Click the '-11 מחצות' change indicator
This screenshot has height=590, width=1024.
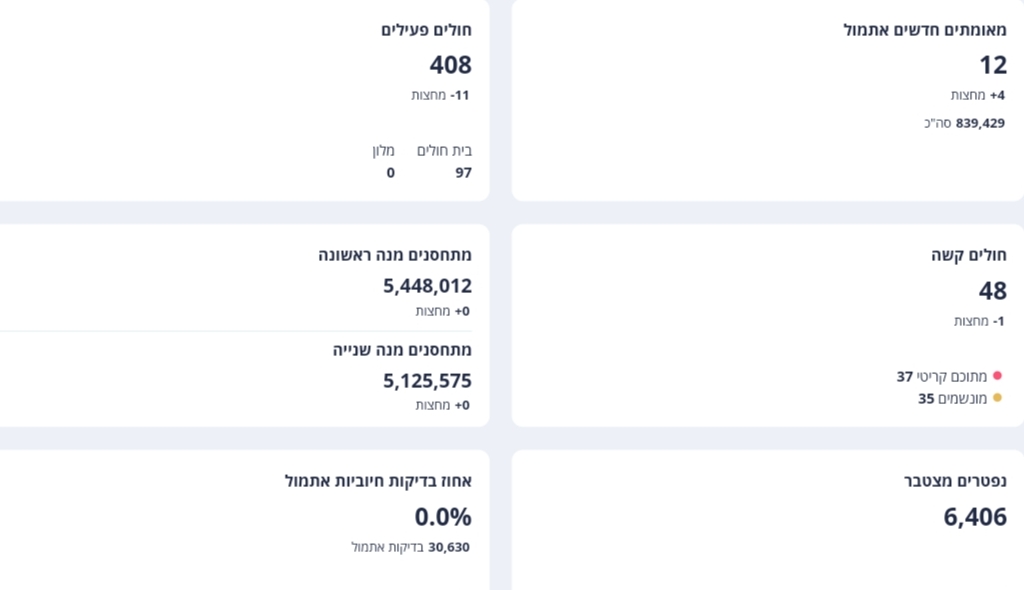point(440,95)
